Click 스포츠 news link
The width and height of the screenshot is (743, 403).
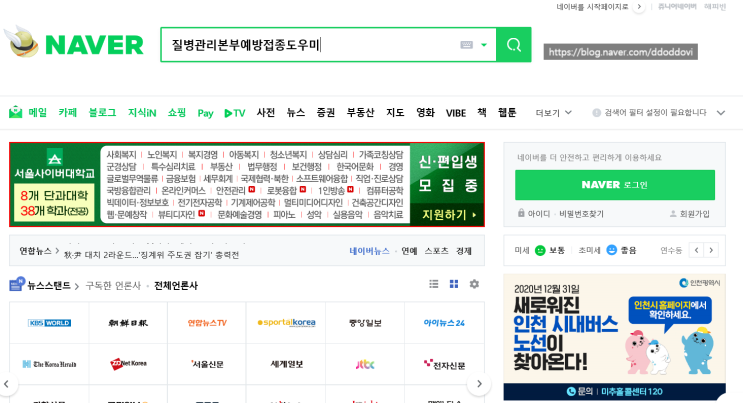(436, 251)
